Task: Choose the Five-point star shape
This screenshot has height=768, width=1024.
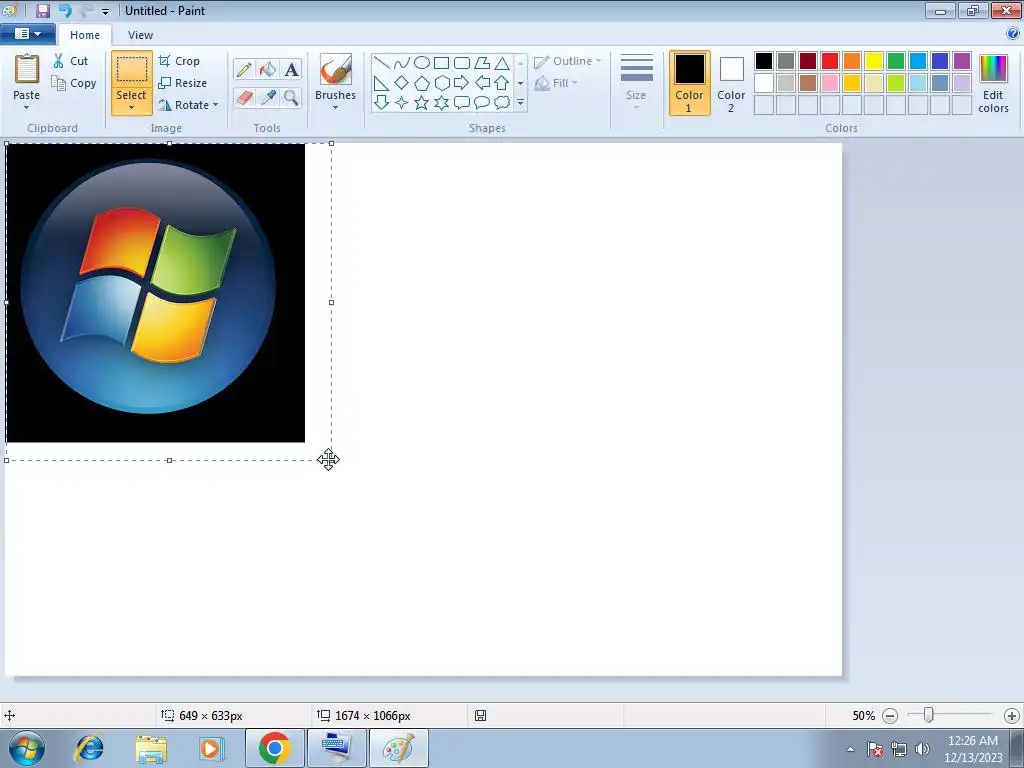Action: (x=422, y=103)
